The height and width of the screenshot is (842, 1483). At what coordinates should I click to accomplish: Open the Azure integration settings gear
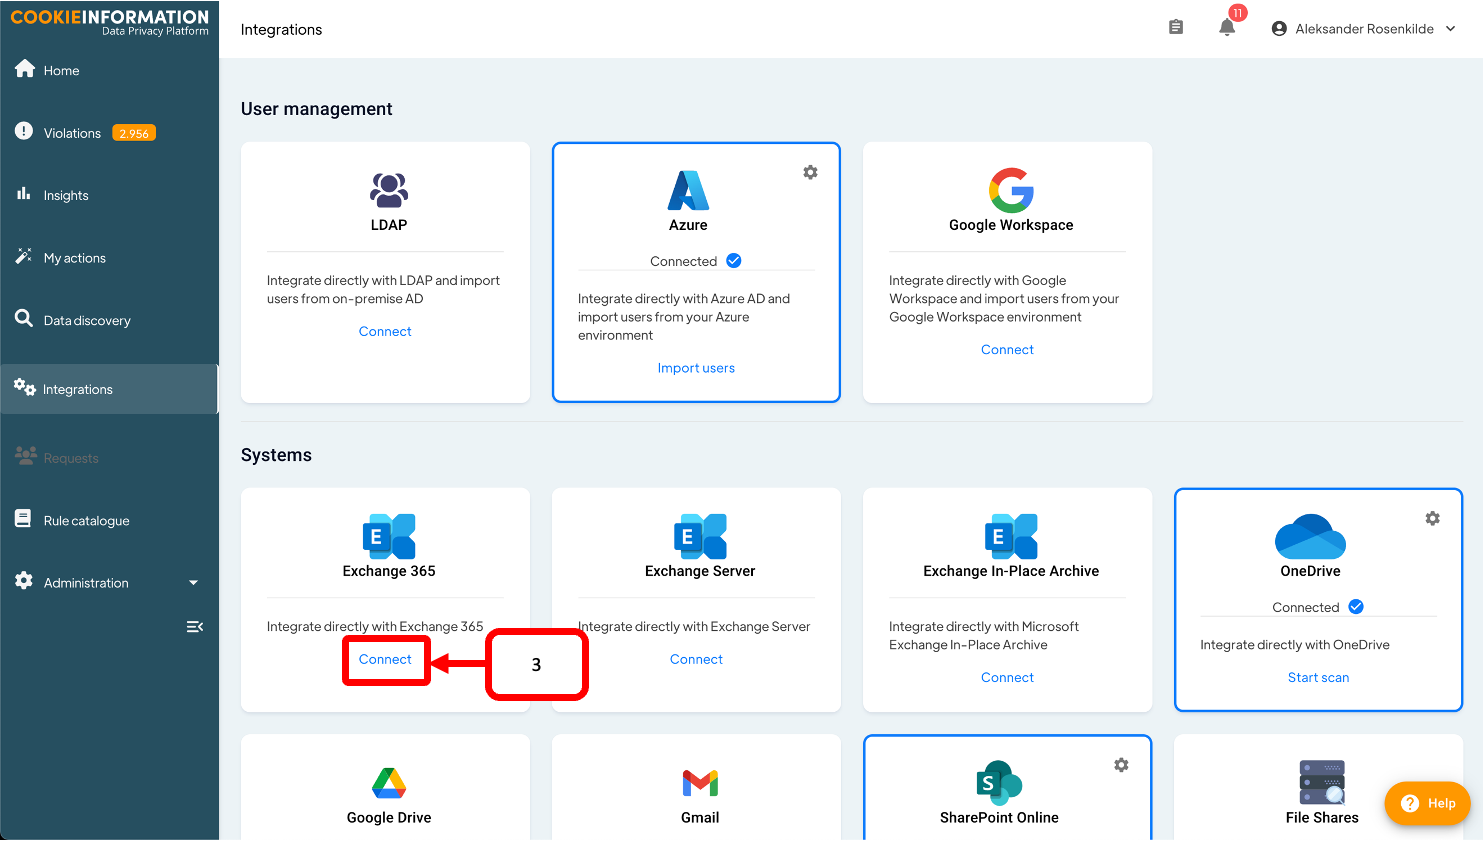click(810, 173)
